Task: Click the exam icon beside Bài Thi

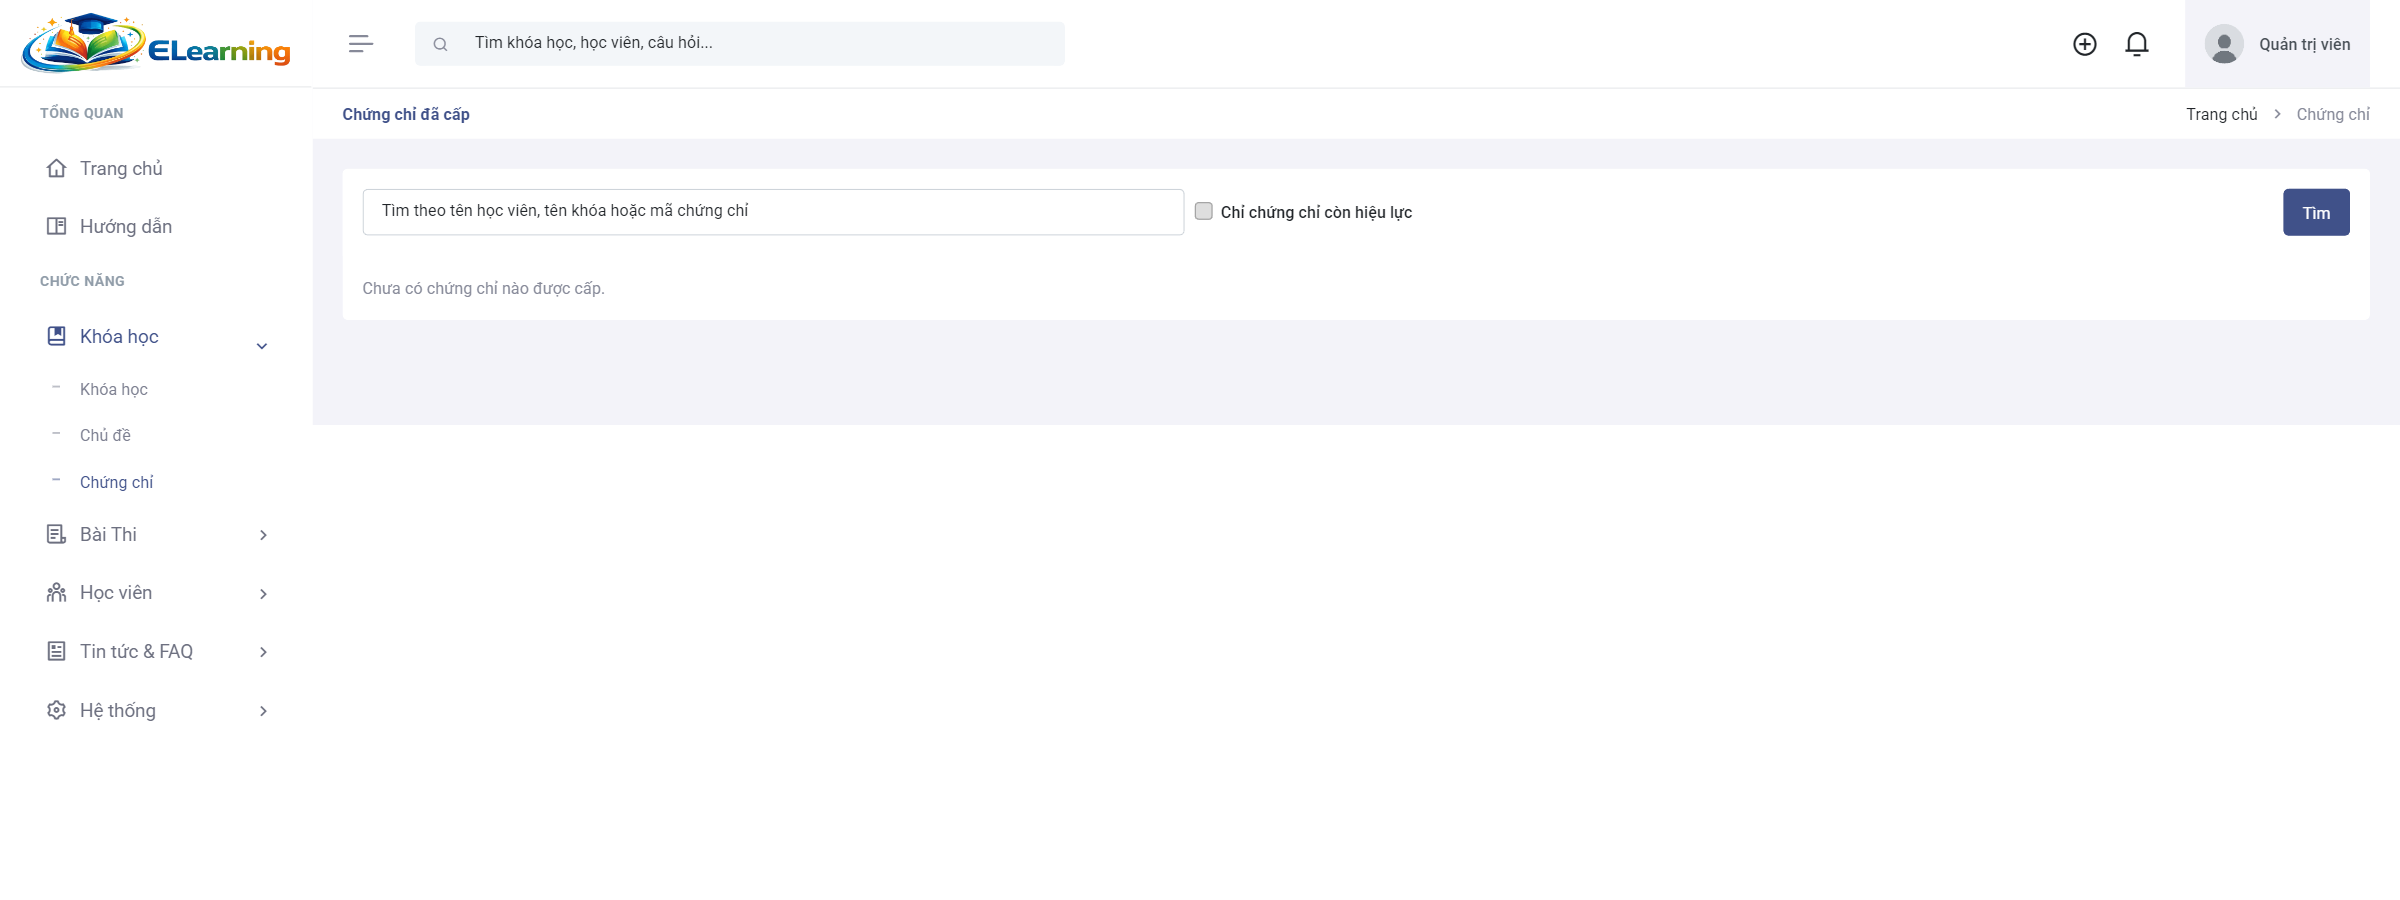Action: tap(57, 534)
